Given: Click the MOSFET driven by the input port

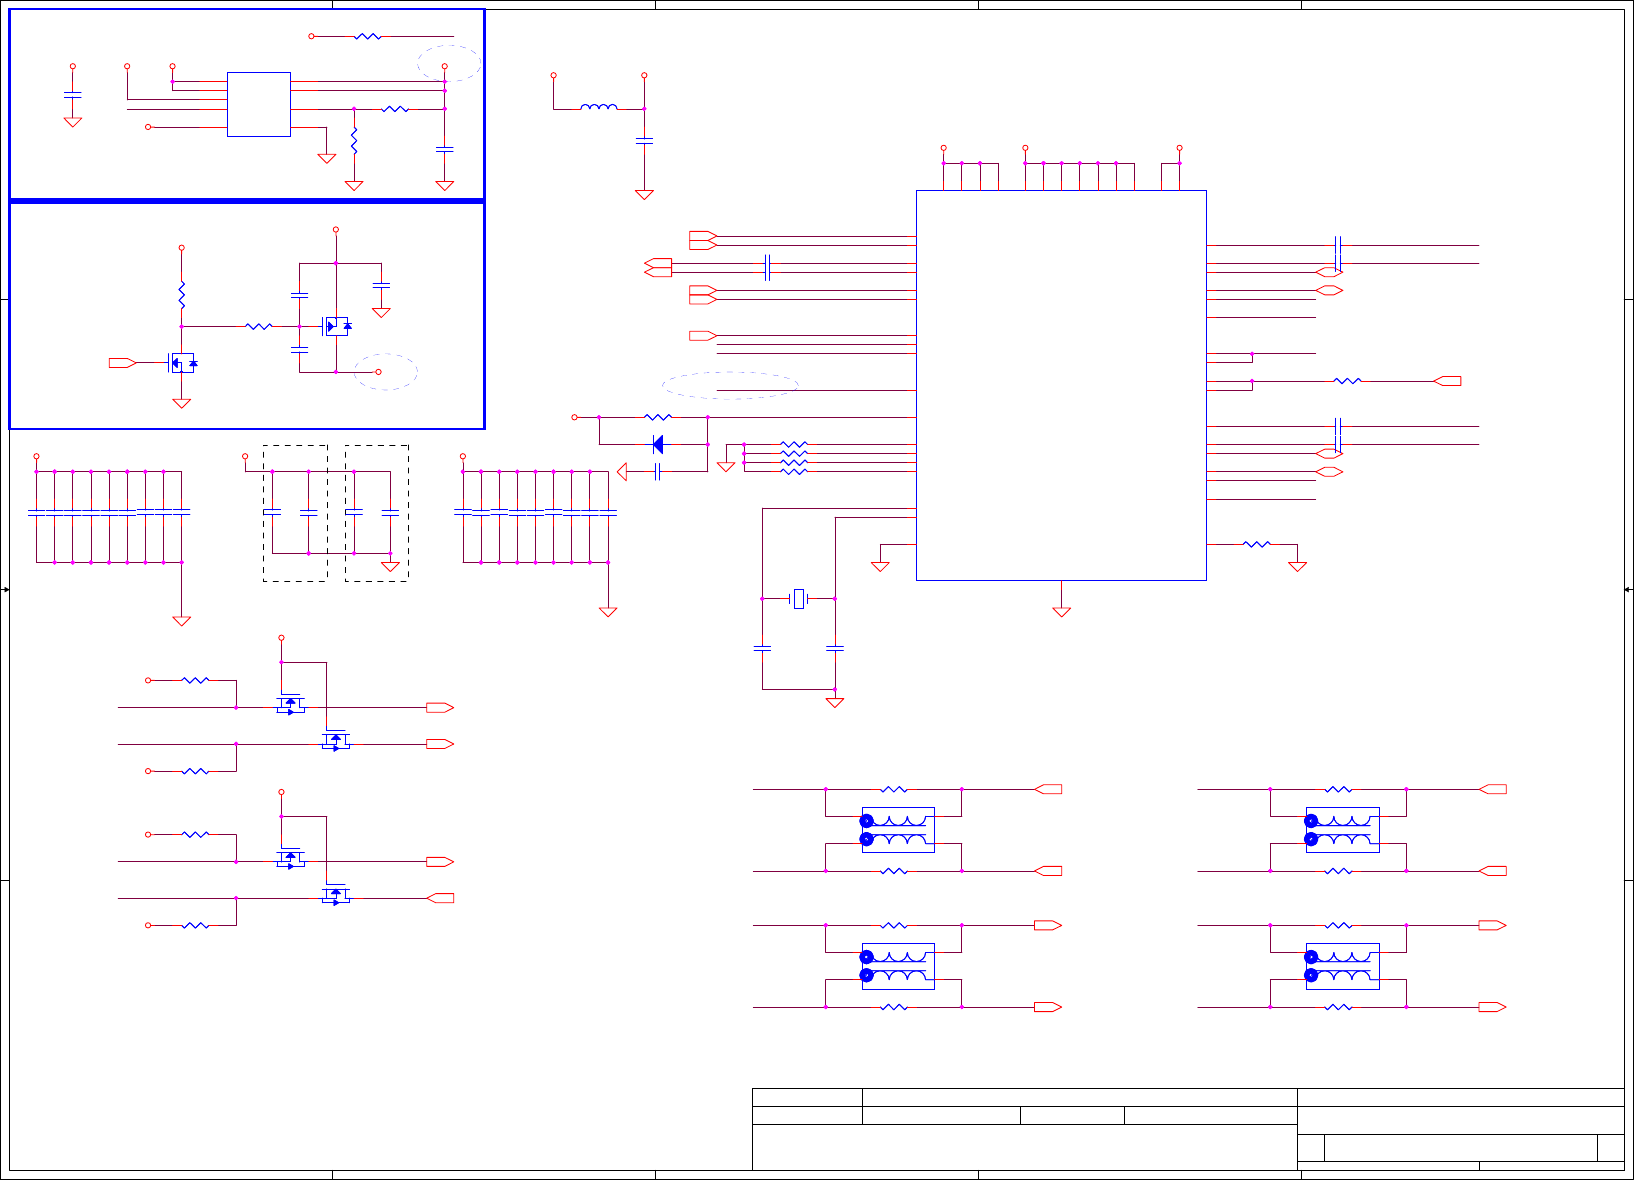Looking at the screenshot, I should (182, 363).
